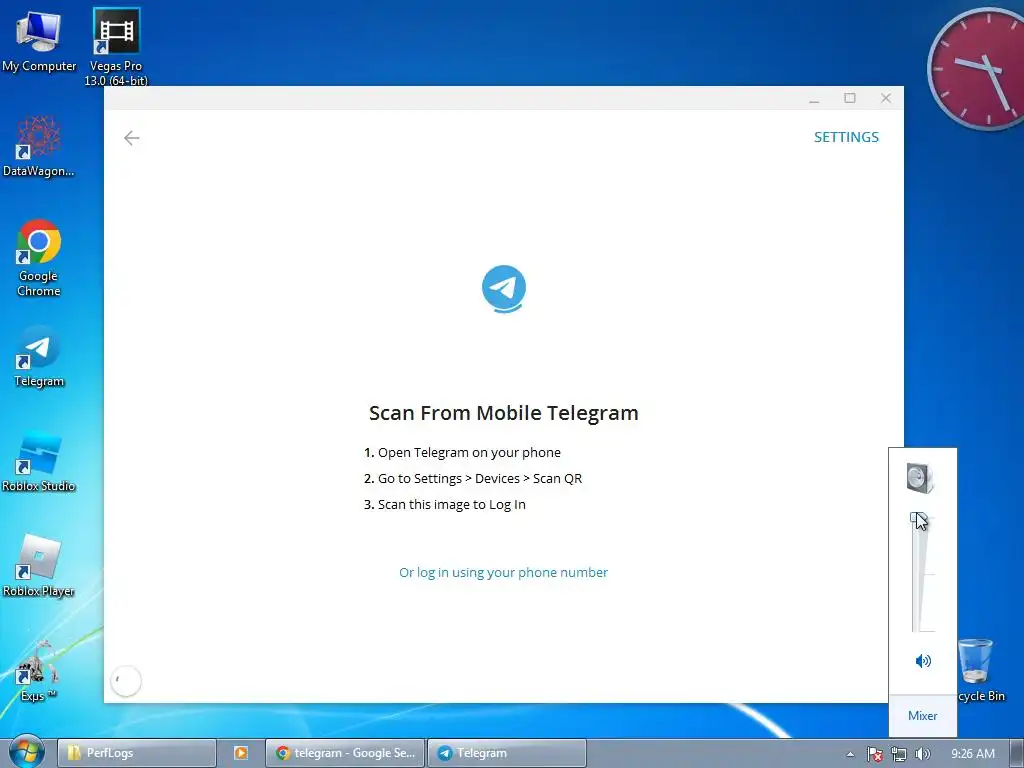1024x768 pixels.
Task: Show hidden tray icons arrow
Action: 850,754
